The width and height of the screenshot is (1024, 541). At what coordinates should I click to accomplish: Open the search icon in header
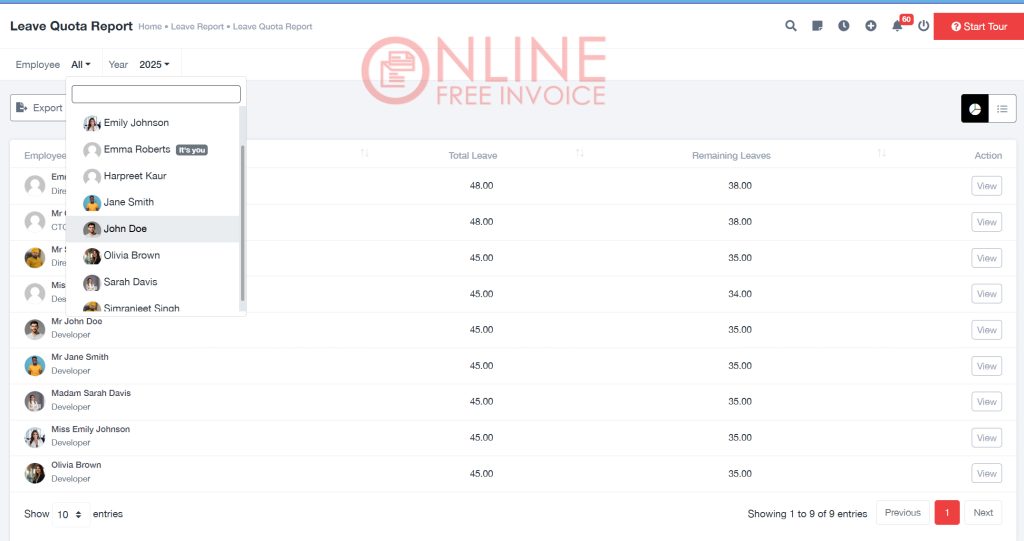[790, 26]
